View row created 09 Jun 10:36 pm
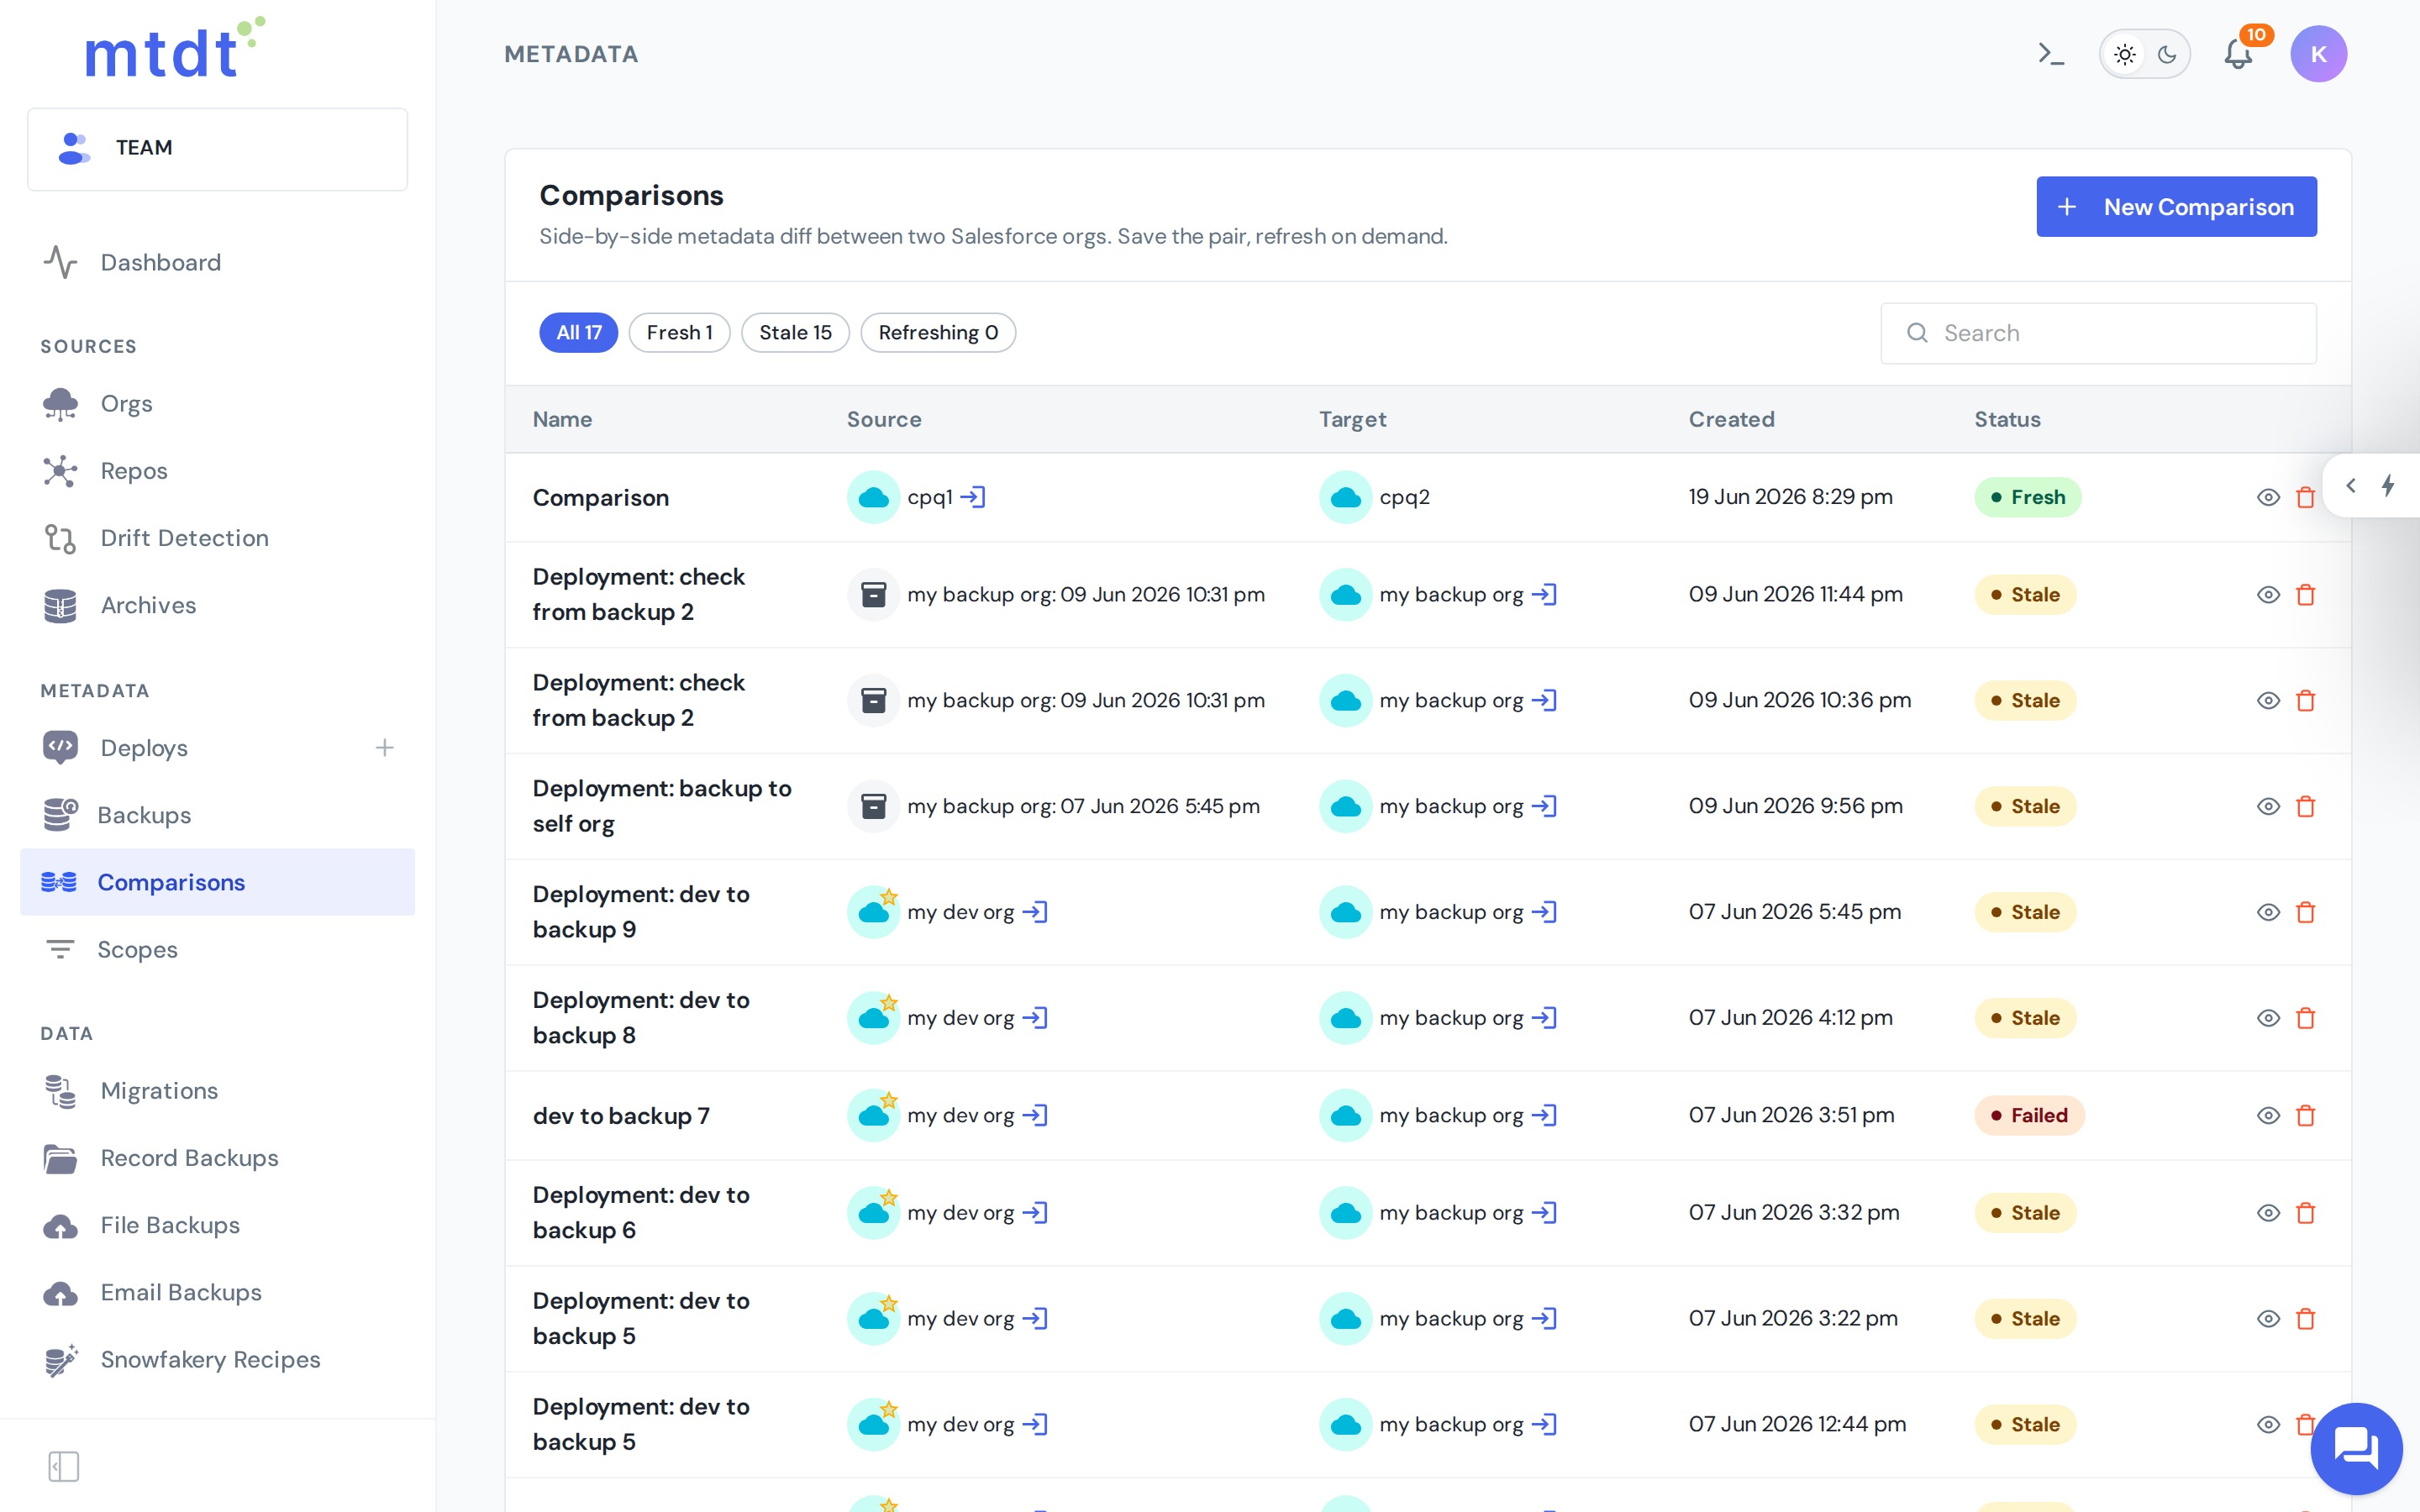2420x1512 pixels. coord(2268,701)
